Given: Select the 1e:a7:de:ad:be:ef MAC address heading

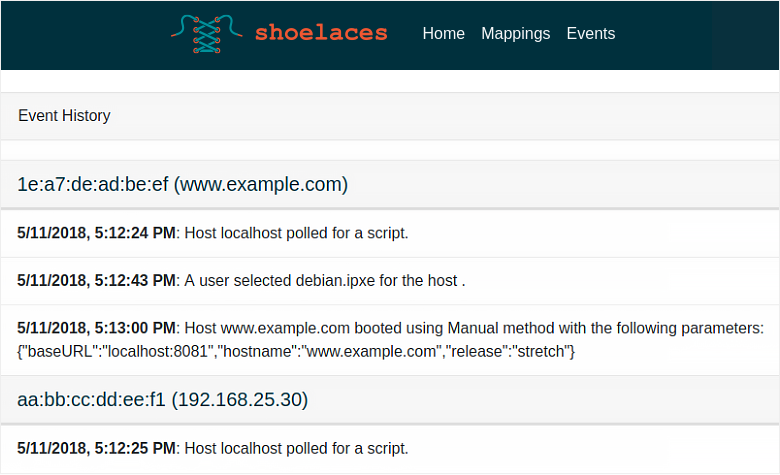Looking at the screenshot, I should point(92,184).
